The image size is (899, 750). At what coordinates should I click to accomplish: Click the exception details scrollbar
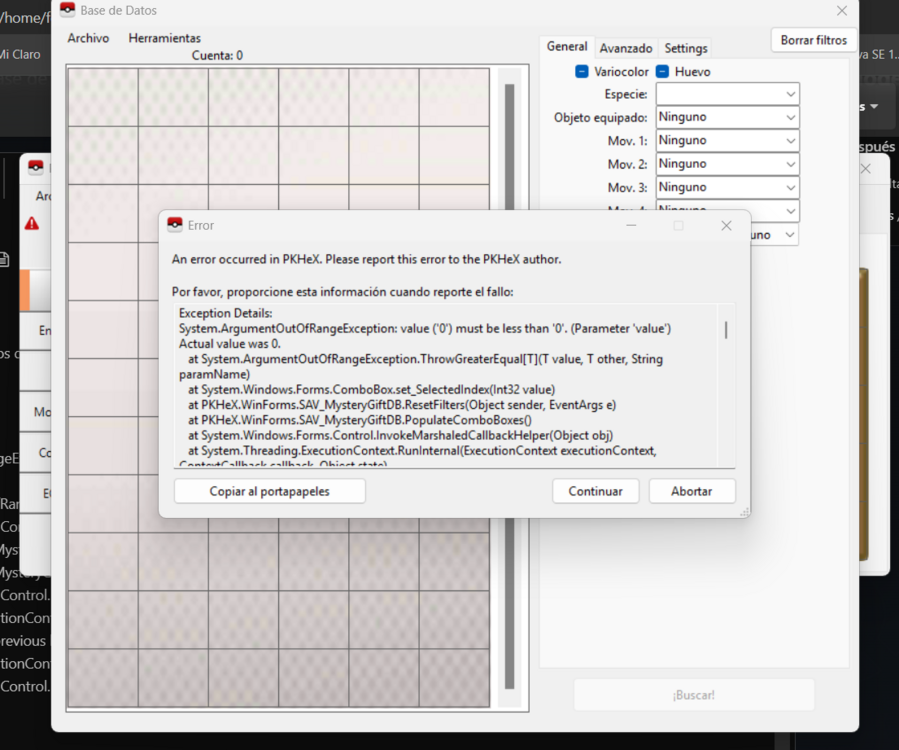tap(725, 331)
